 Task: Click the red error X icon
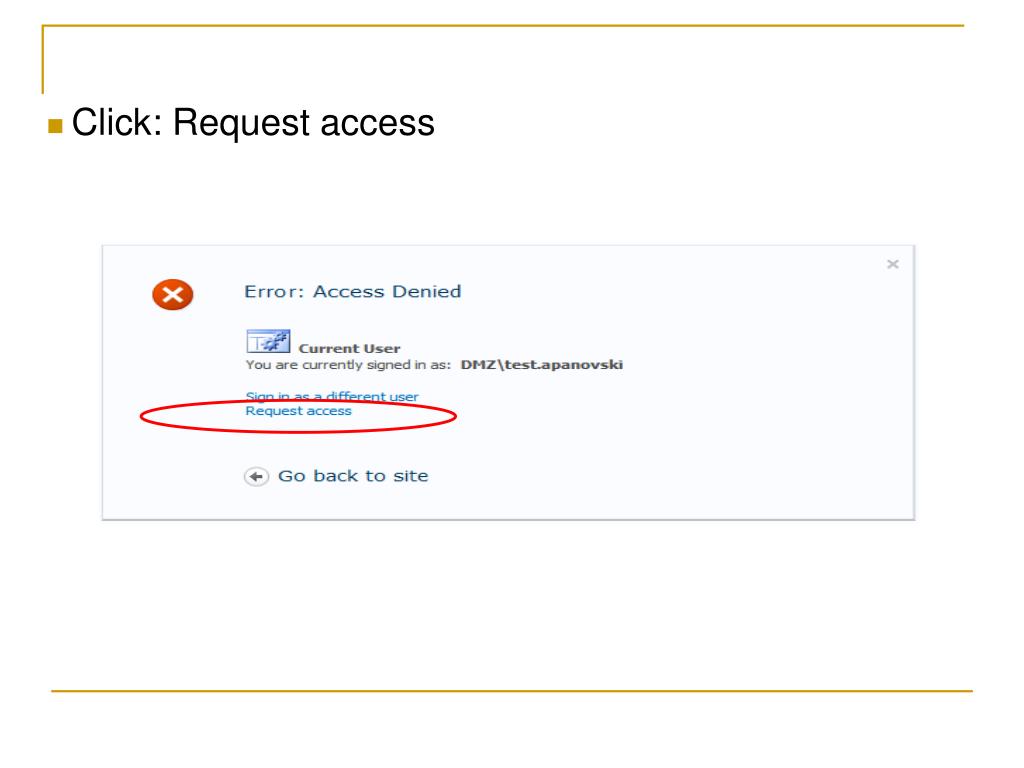[x=172, y=295]
